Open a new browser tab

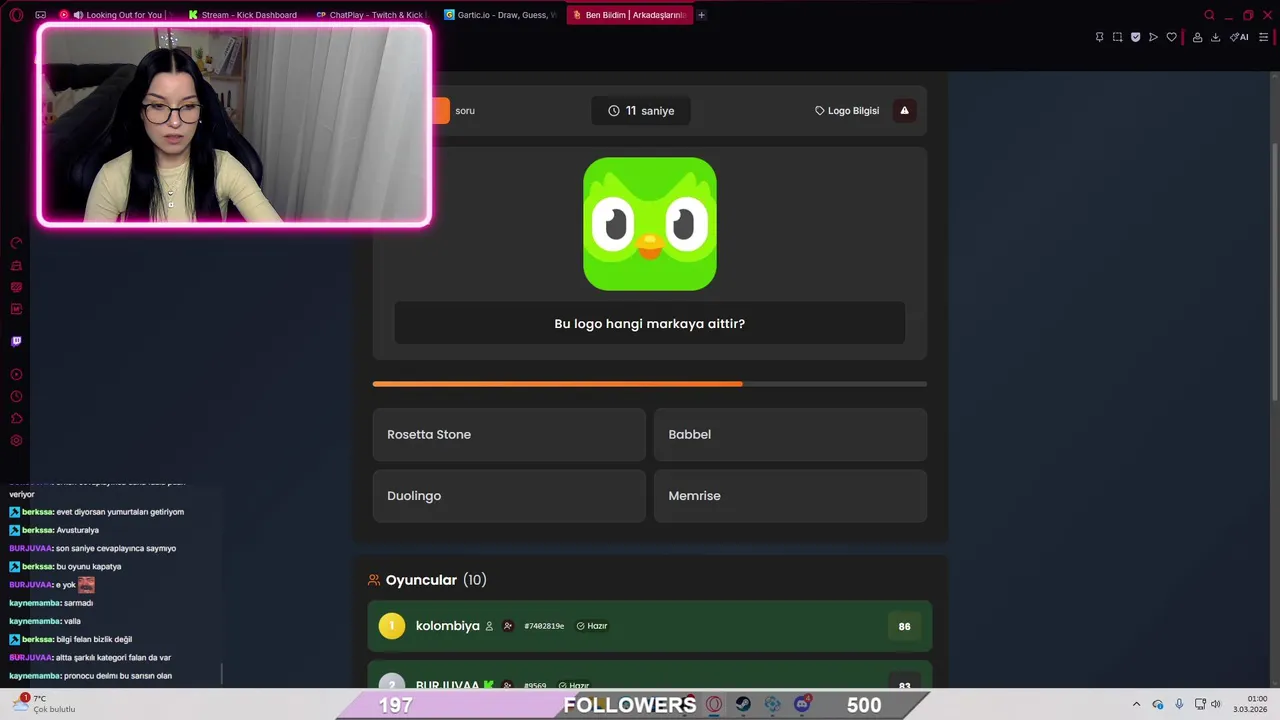tap(701, 15)
